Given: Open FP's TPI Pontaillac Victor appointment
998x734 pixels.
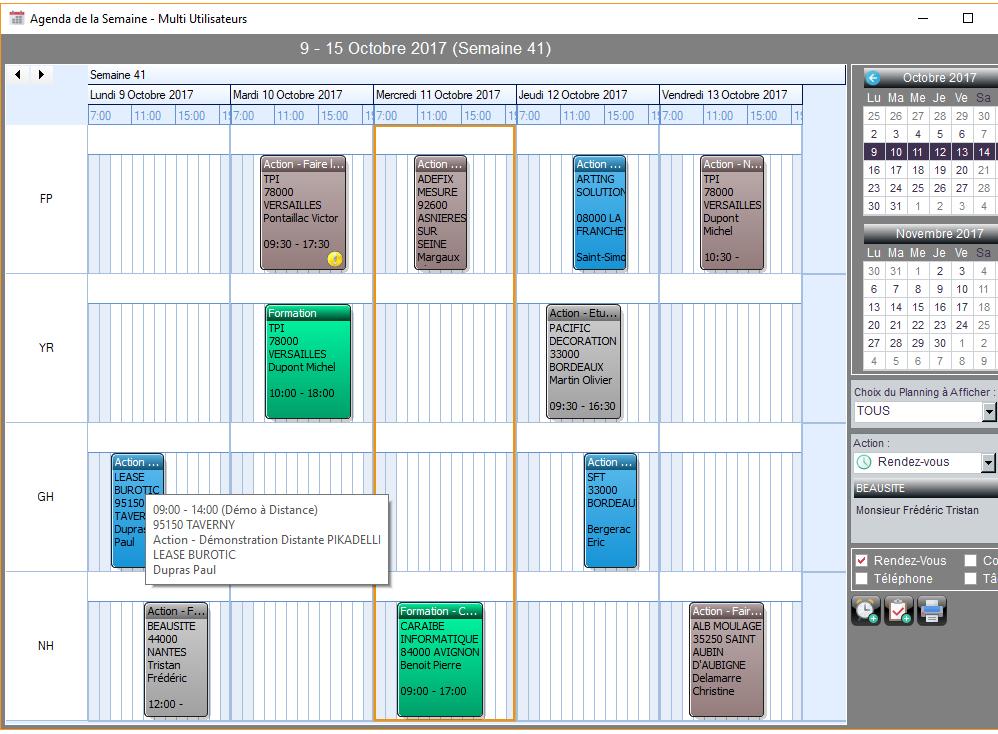Looking at the screenshot, I should point(303,213).
